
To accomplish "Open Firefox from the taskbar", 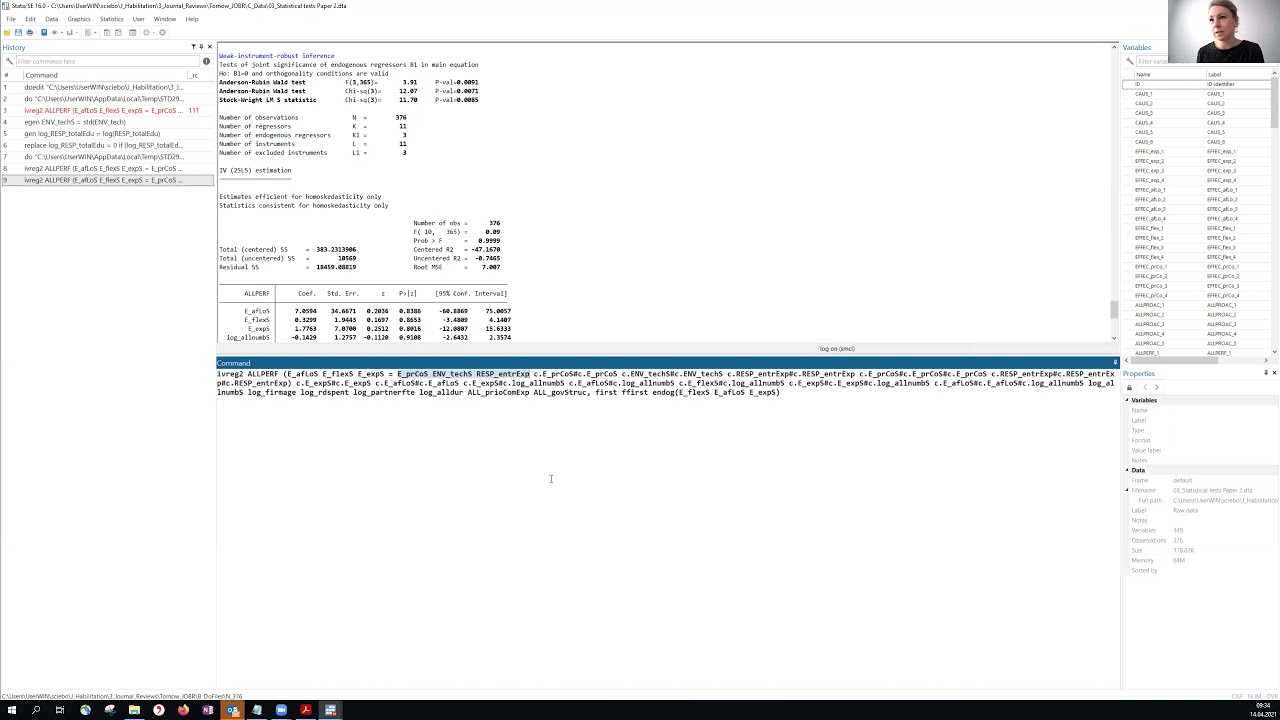I will [x=183, y=710].
